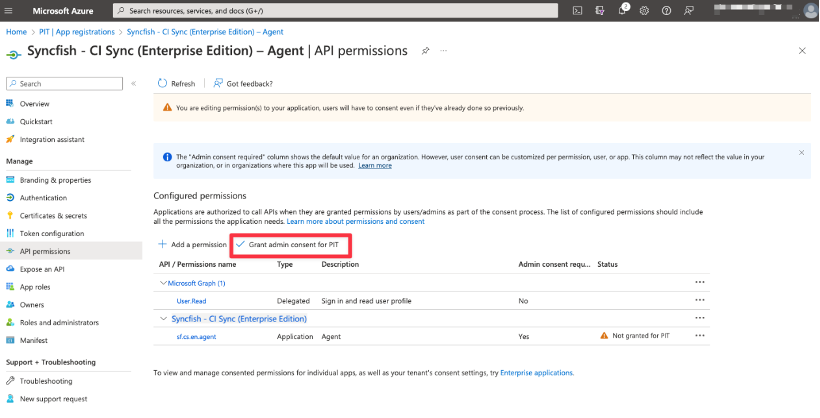Click the Description column header
The height and width of the screenshot is (418, 820).
click(x=340, y=264)
